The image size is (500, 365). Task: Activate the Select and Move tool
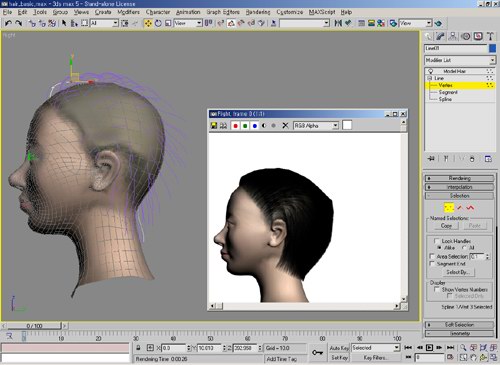[148, 23]
